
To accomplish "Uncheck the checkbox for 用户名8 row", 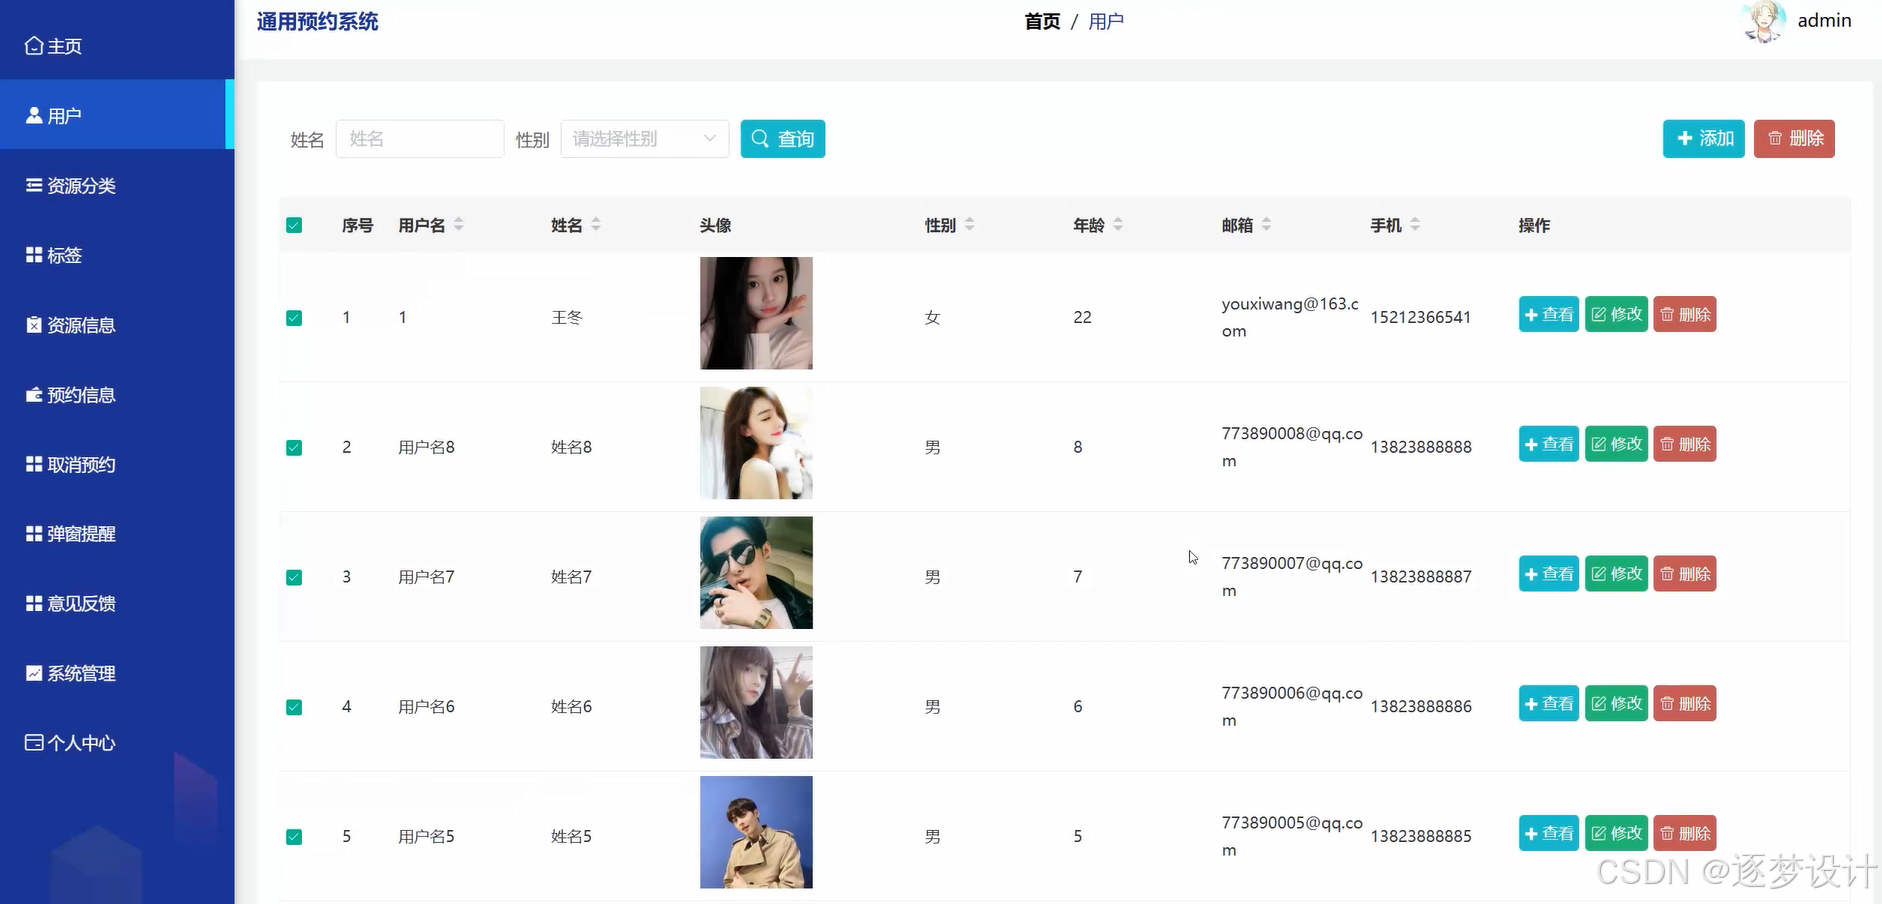I will pyautogui.click(x=294, y=447).
